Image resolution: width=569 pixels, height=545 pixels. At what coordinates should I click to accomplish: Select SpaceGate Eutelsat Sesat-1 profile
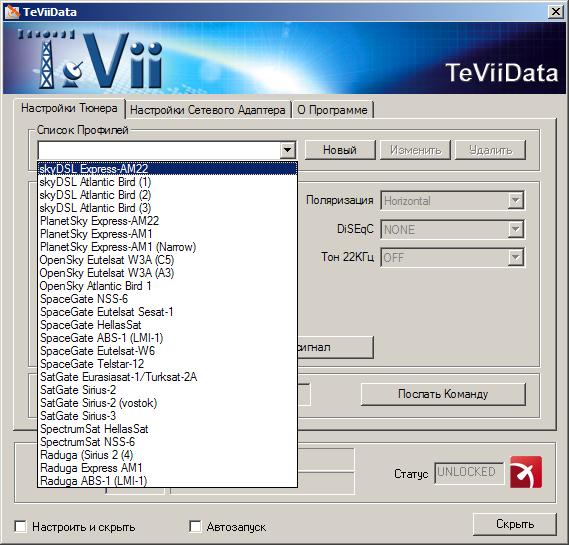tap(167, 312)
